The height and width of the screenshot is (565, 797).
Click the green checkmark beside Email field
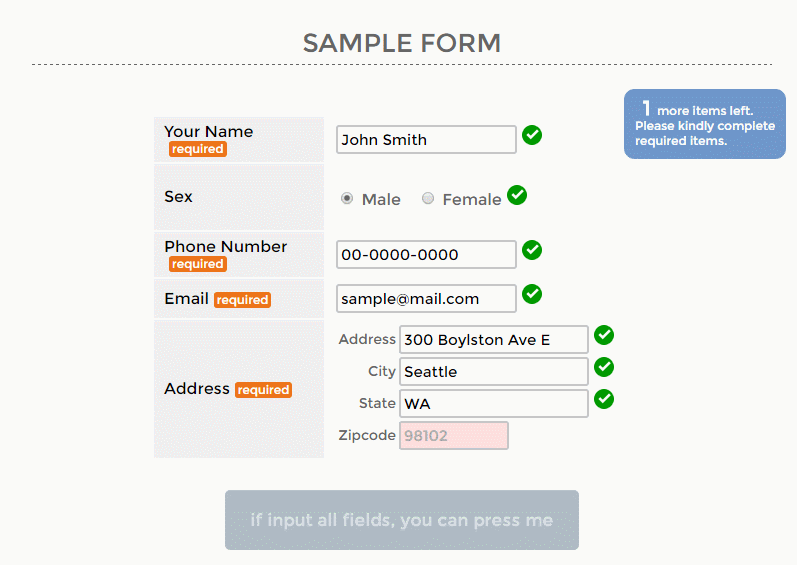[x=532, y=294]
